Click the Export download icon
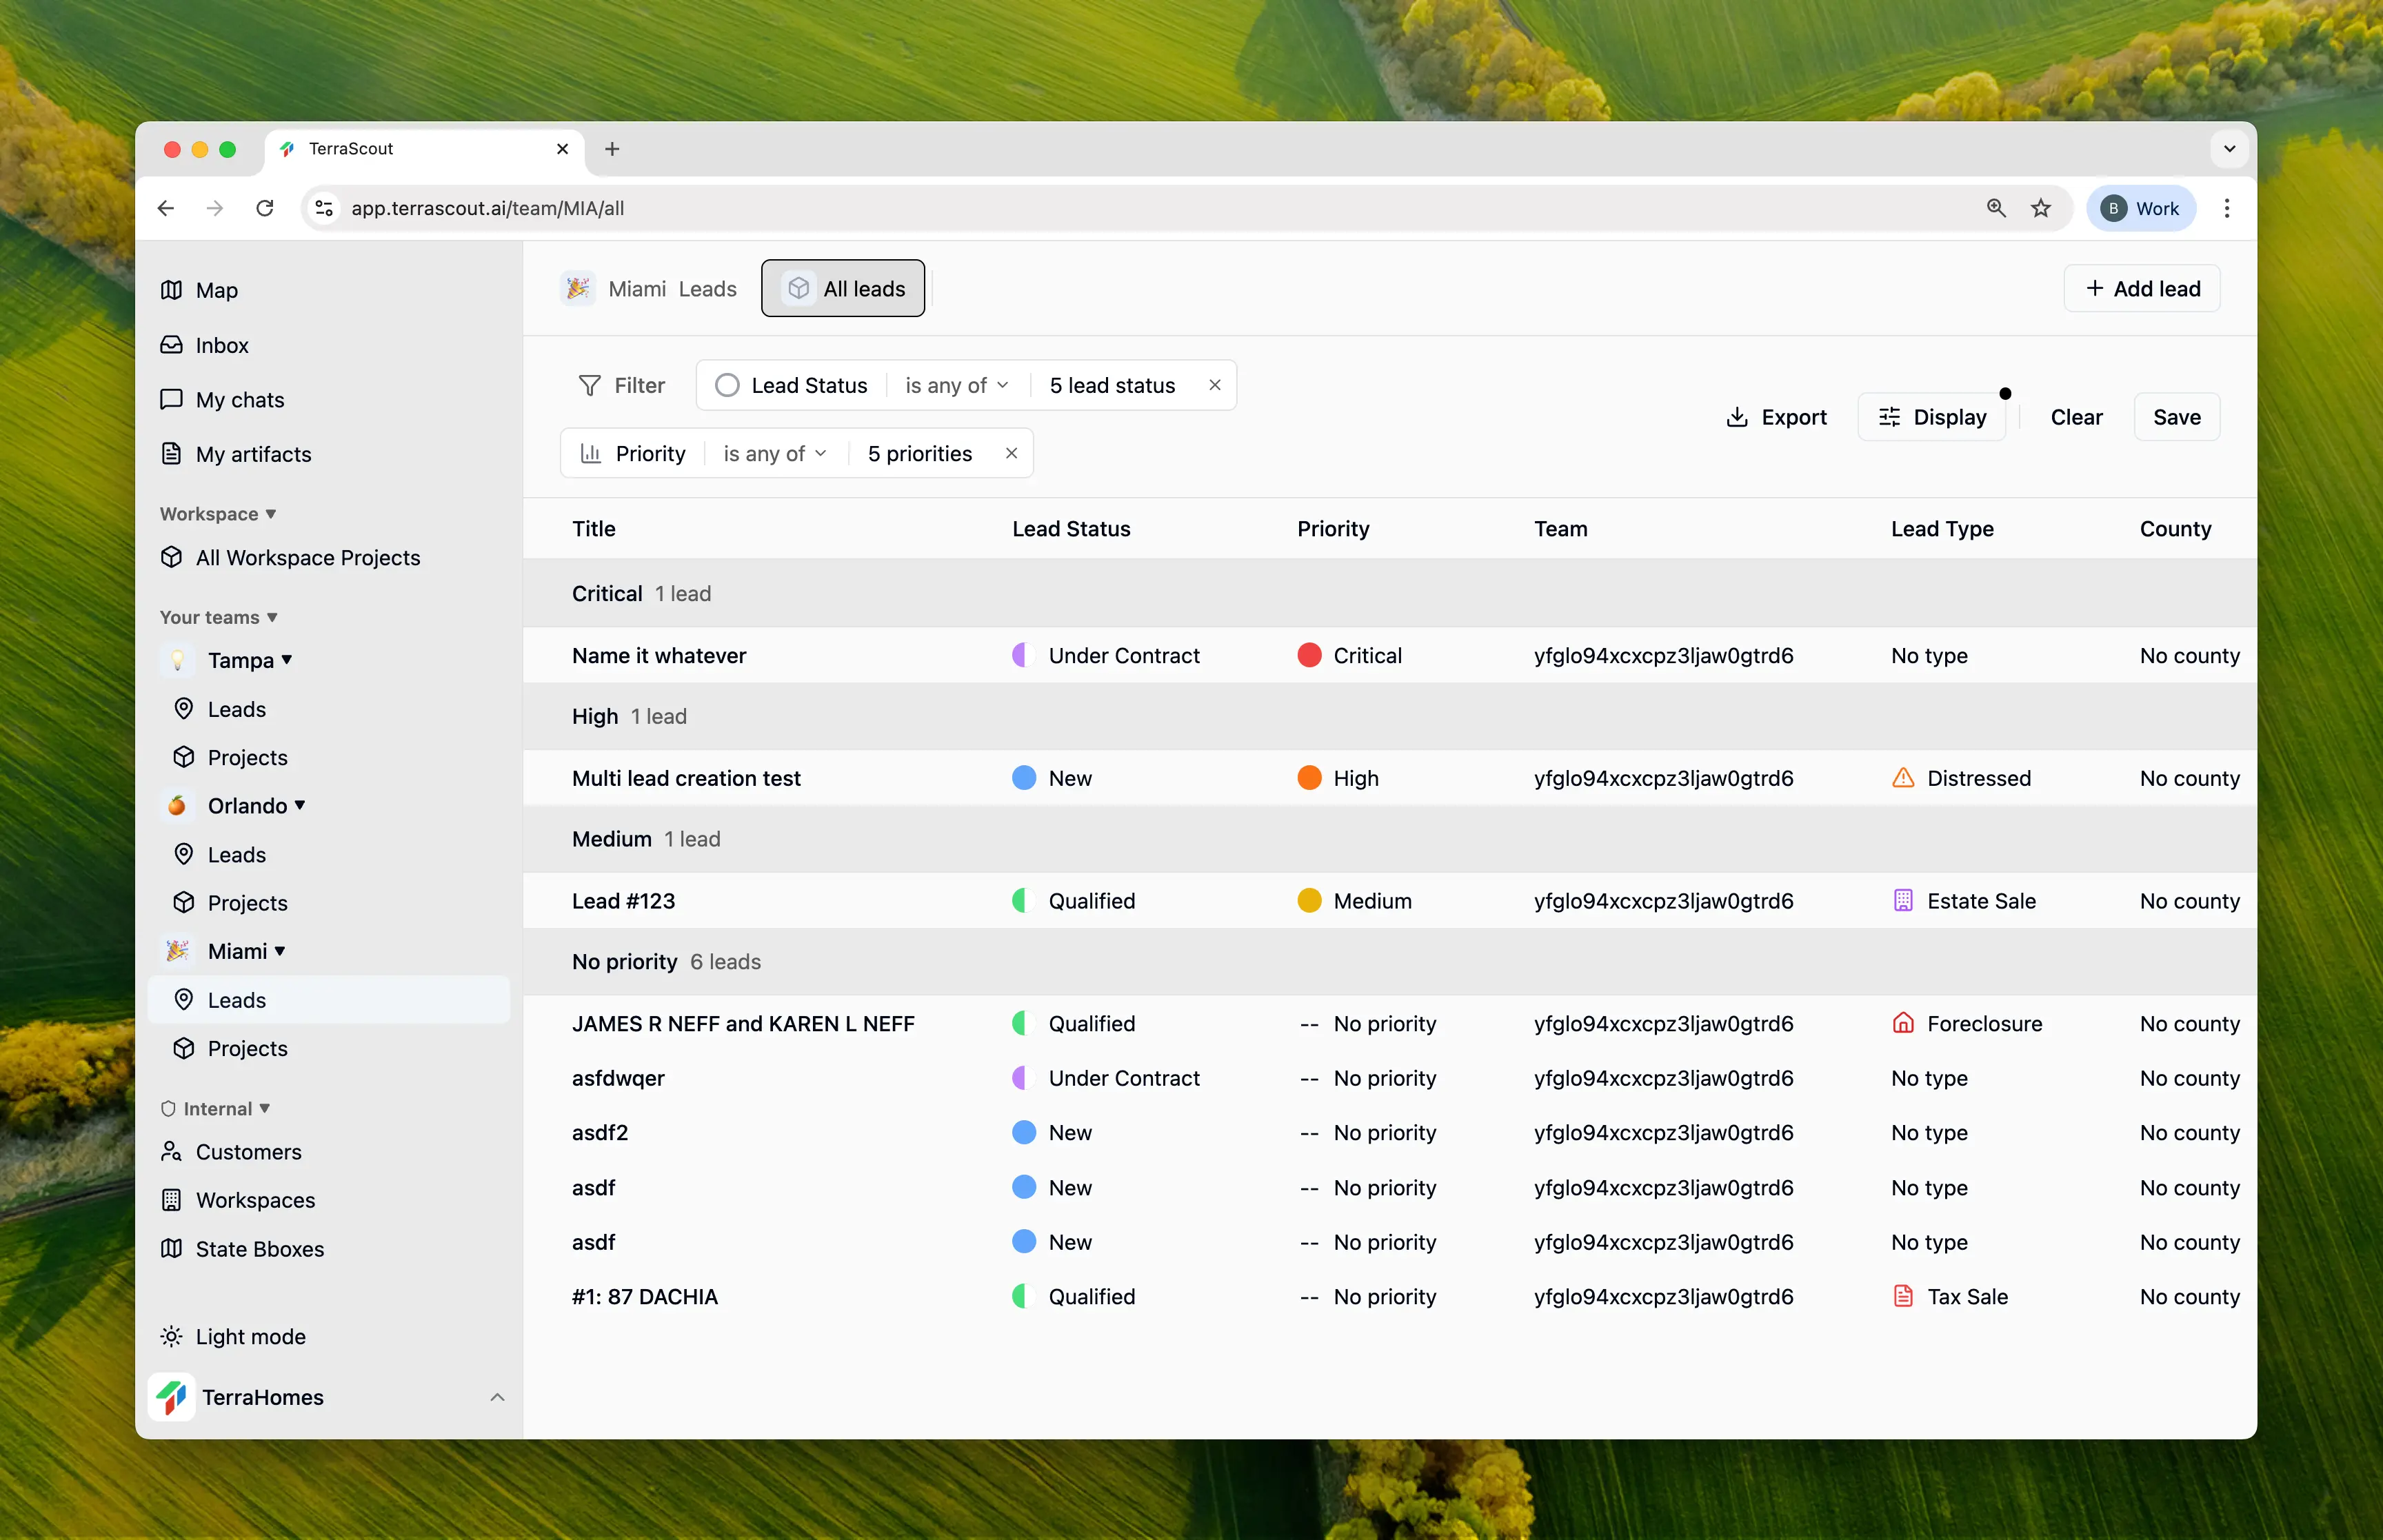 click(x=1737, y=417)
